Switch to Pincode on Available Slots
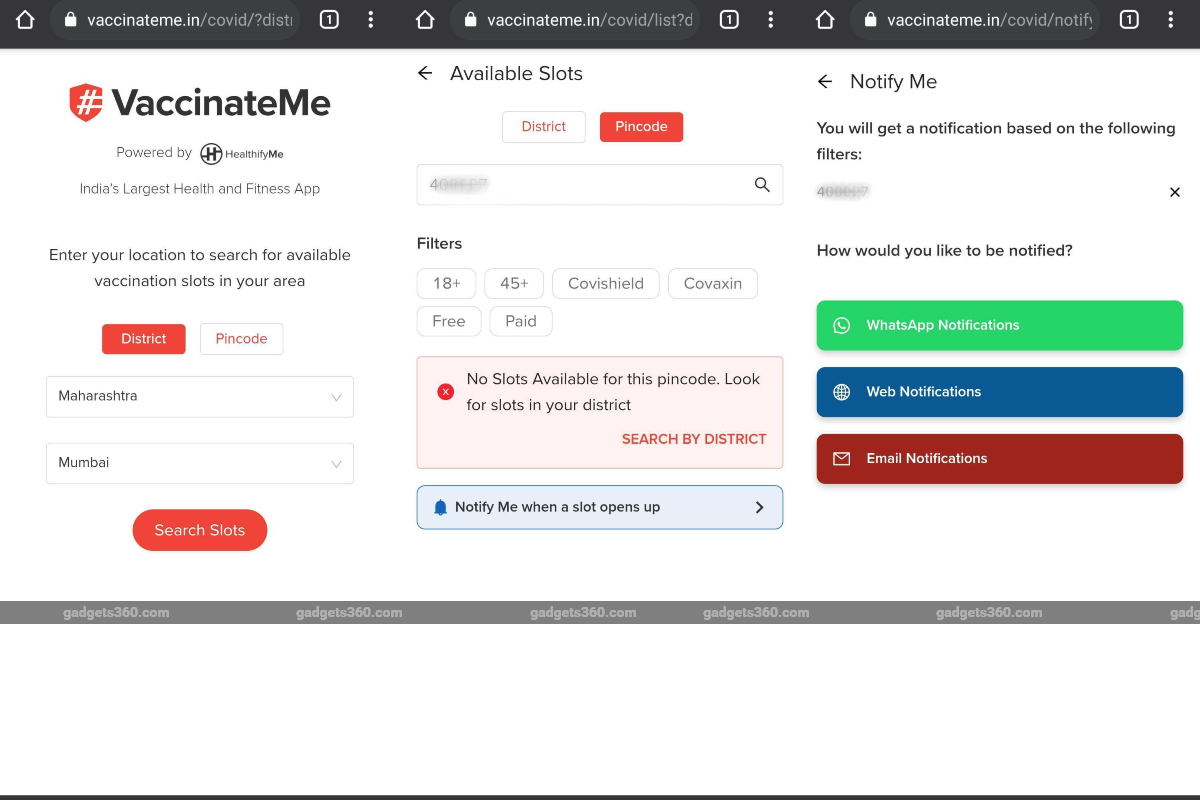Image resolution: width=1200 pixels, height=800 pixels. pyautogui.click(x=641, y=127)
